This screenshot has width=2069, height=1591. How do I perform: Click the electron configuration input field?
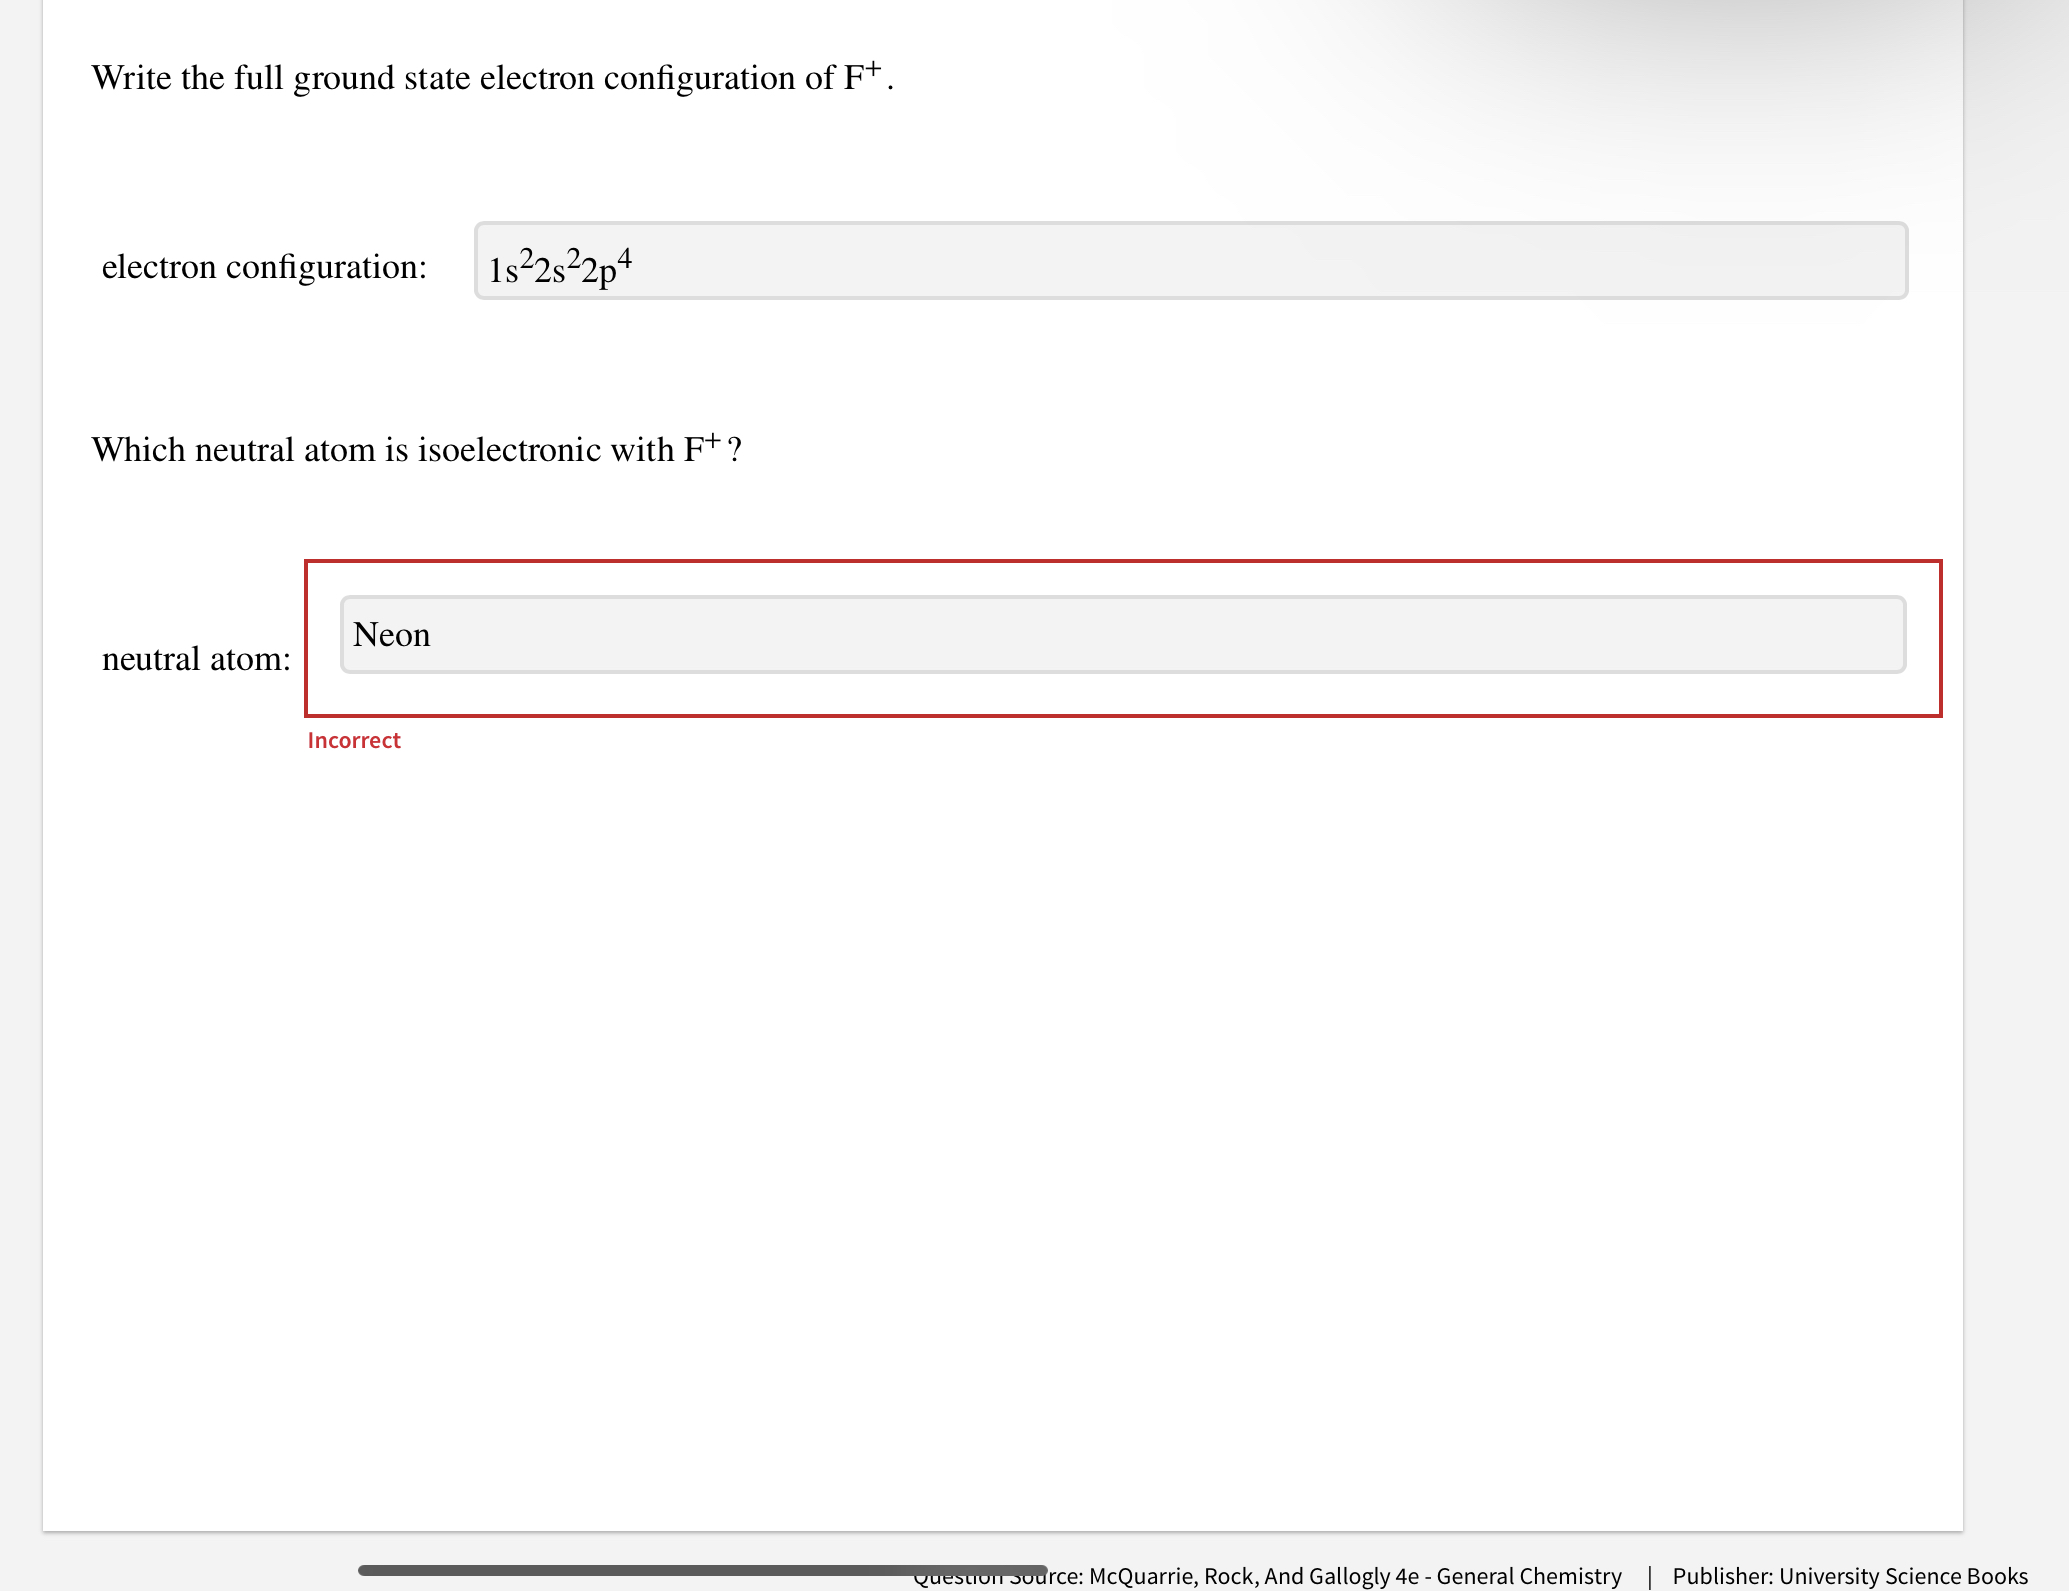1190,261
